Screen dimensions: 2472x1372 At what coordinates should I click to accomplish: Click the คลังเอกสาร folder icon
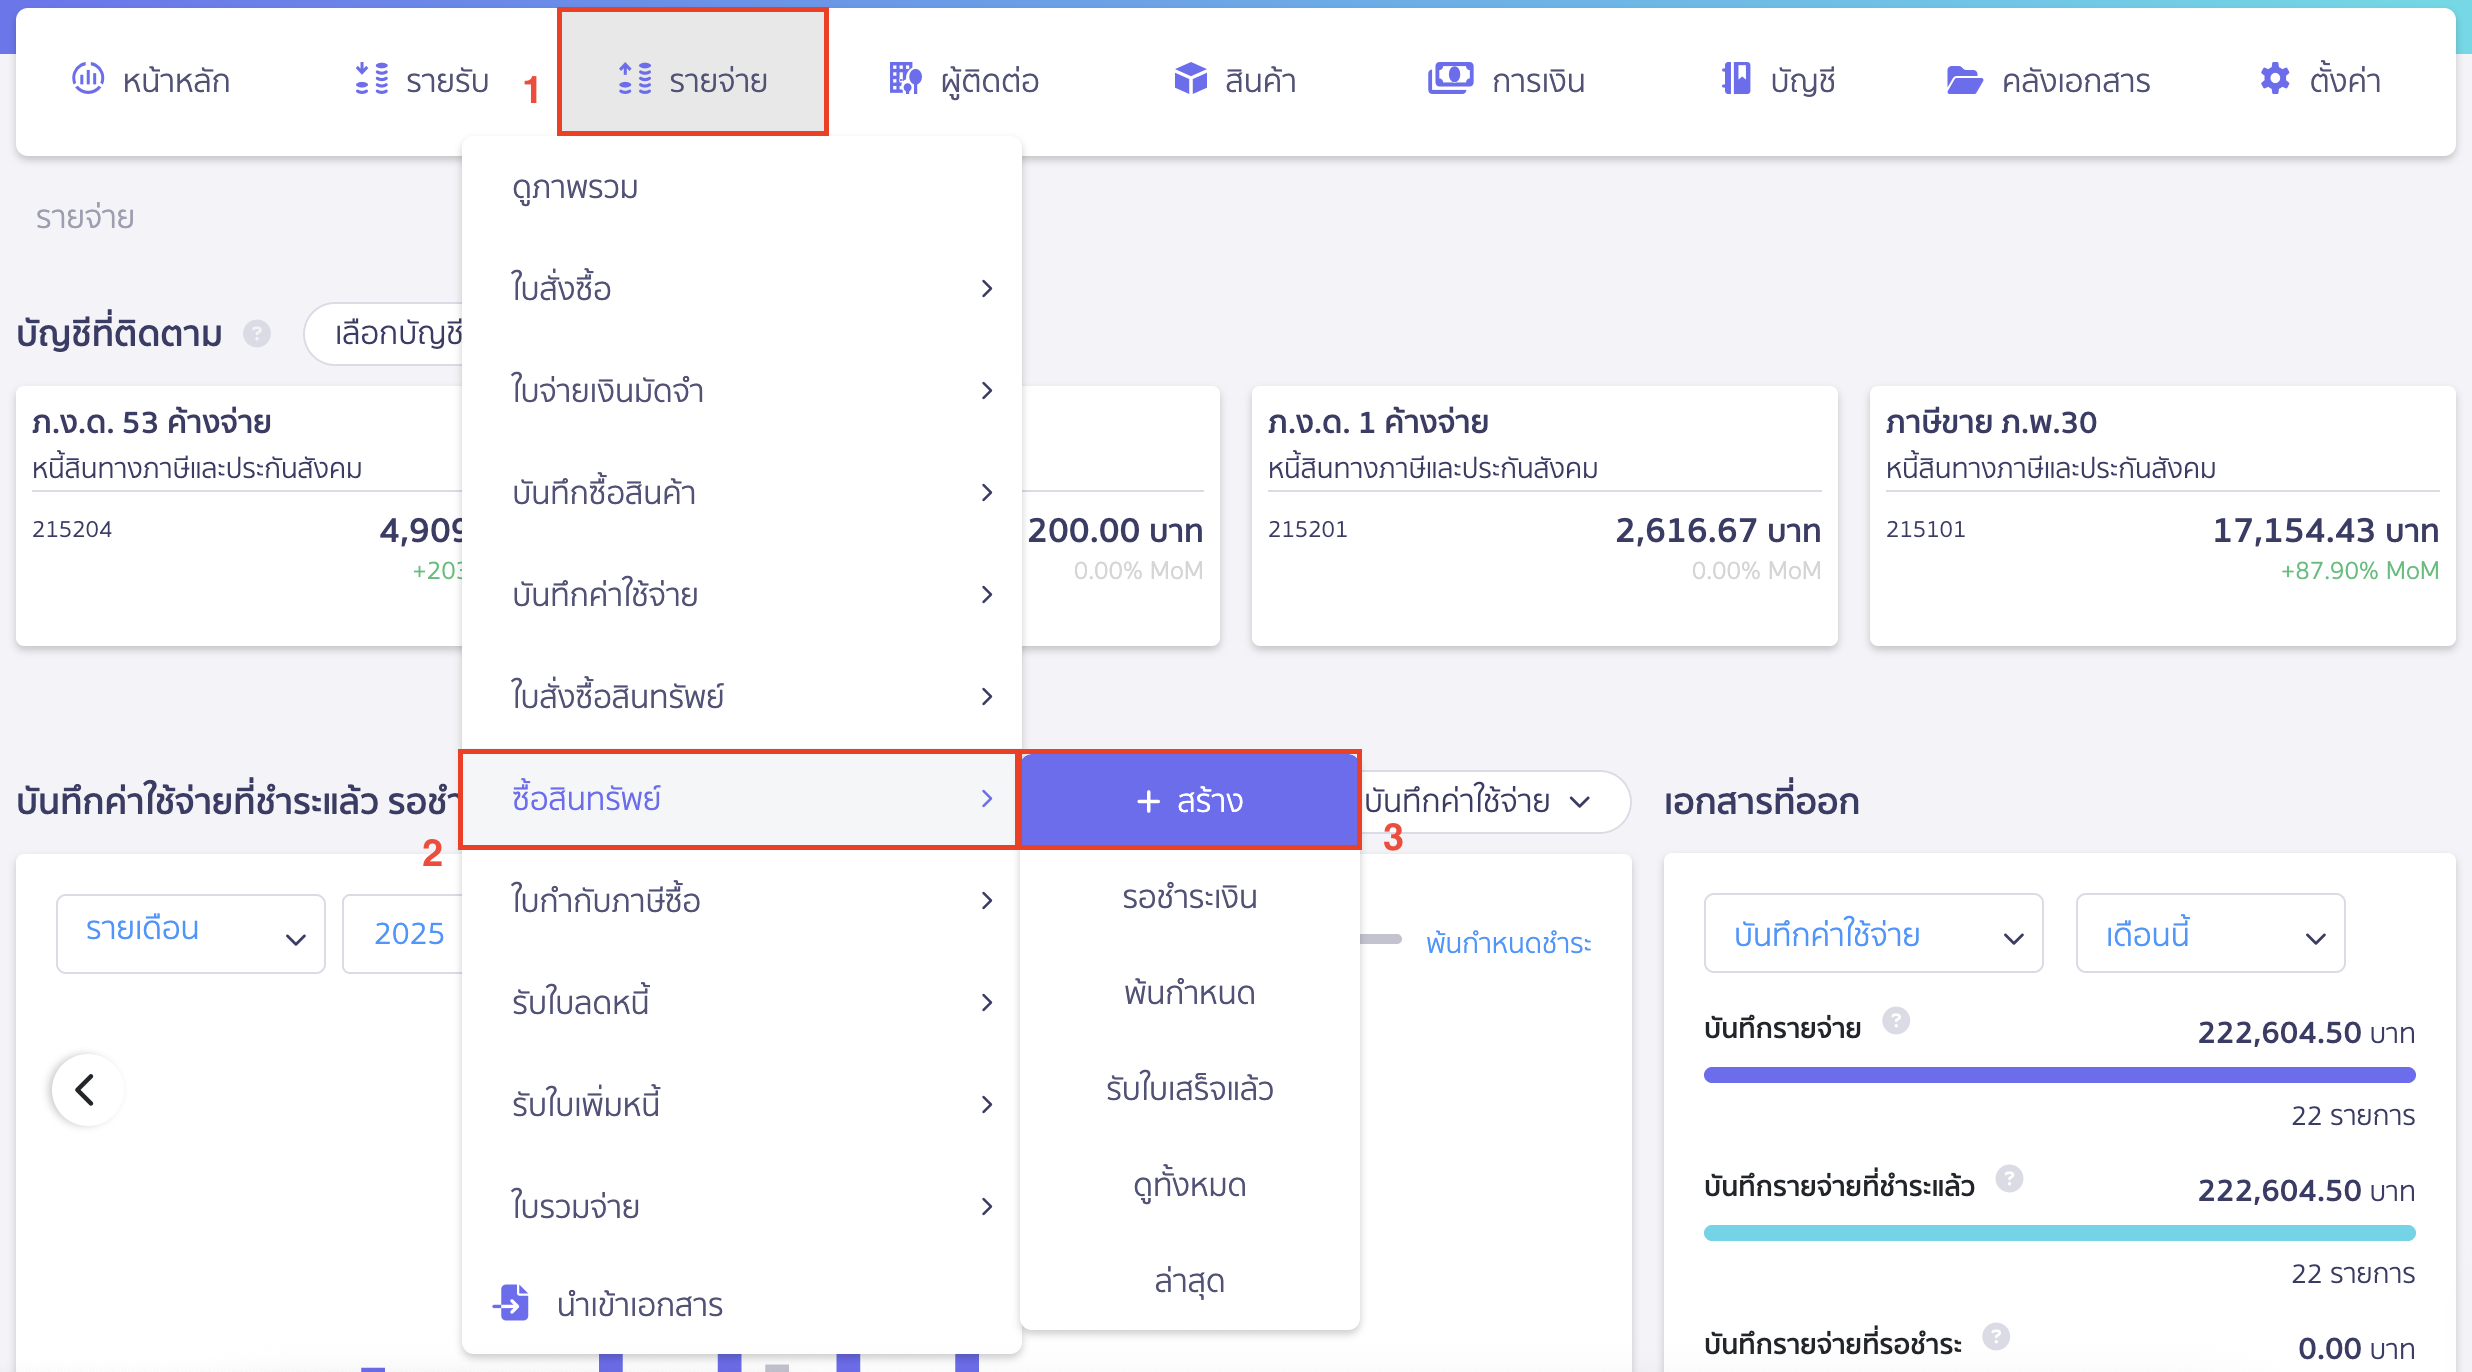[1964, 80]
